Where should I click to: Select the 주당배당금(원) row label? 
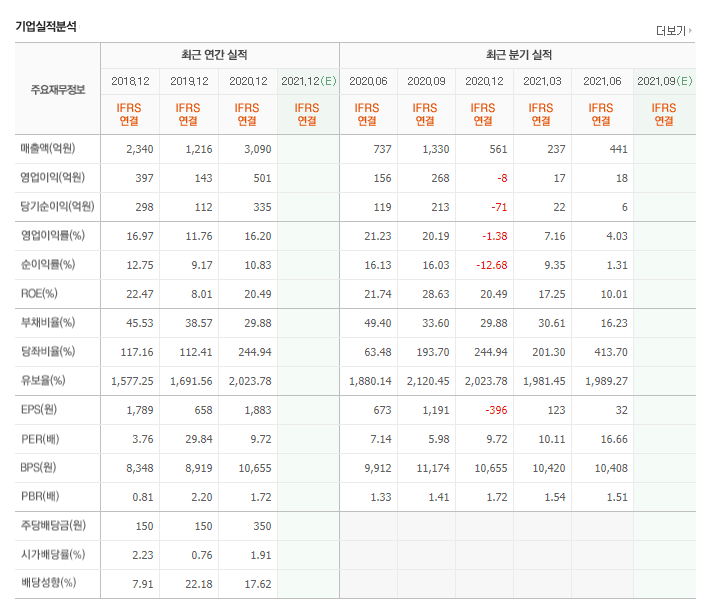[x=53, y=525]
